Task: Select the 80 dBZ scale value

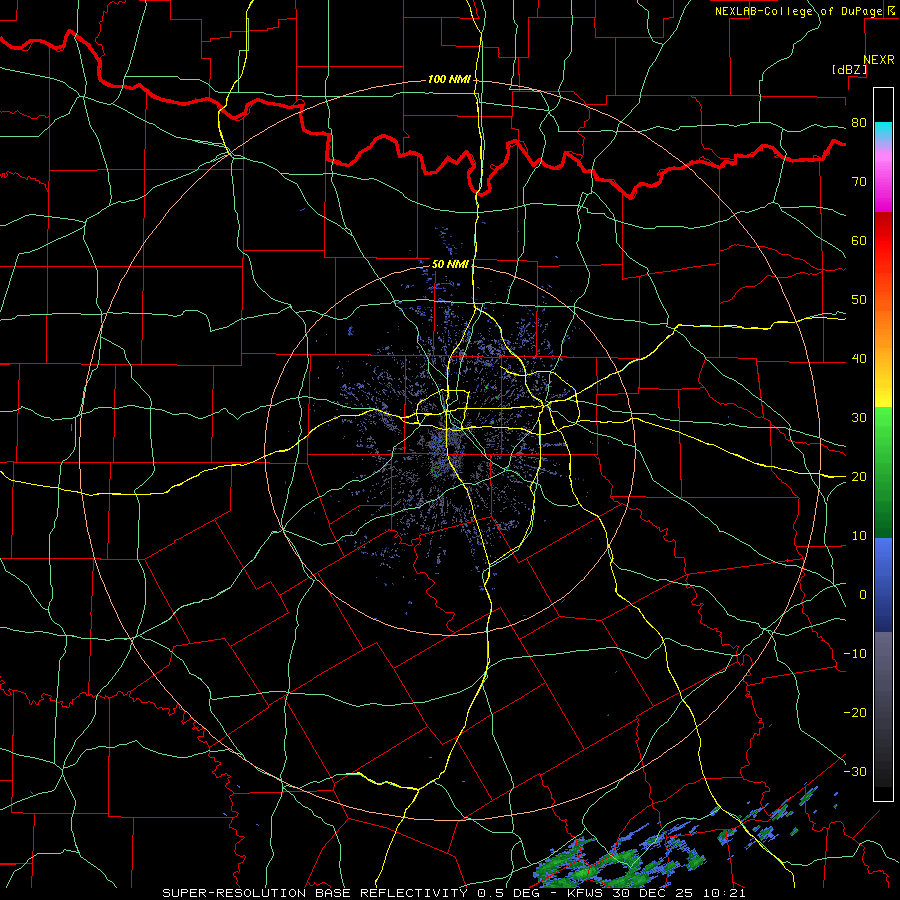Action: 859,123
